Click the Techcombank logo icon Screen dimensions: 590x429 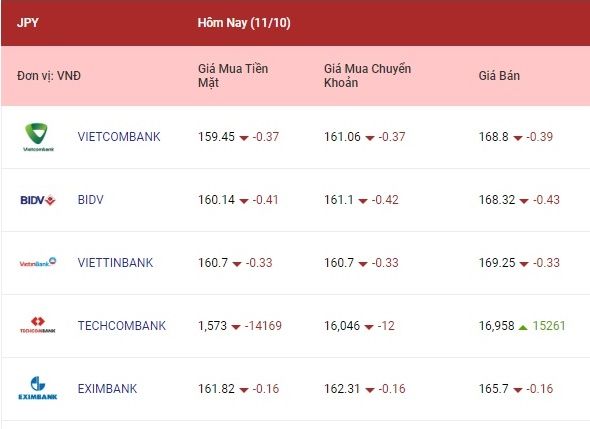pos(38,325)
